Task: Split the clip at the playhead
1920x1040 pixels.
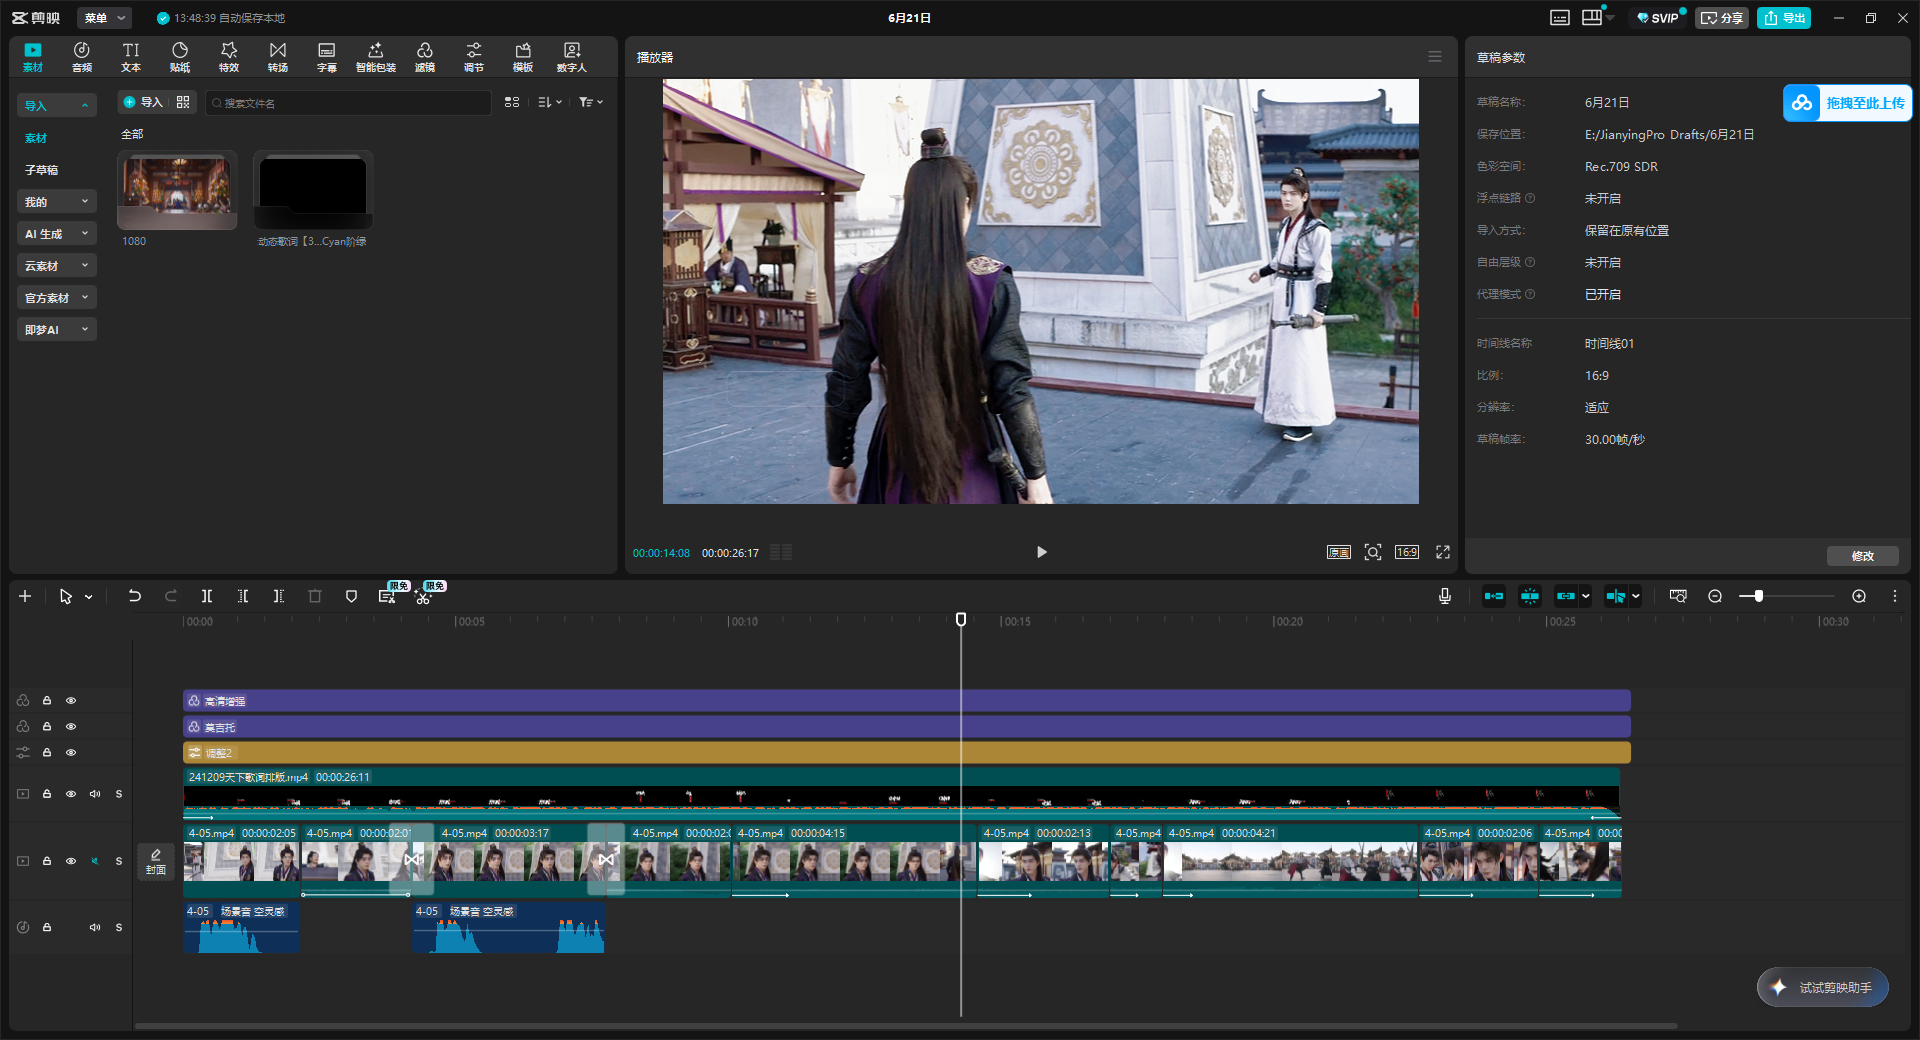Action: [x=207, y=596]
